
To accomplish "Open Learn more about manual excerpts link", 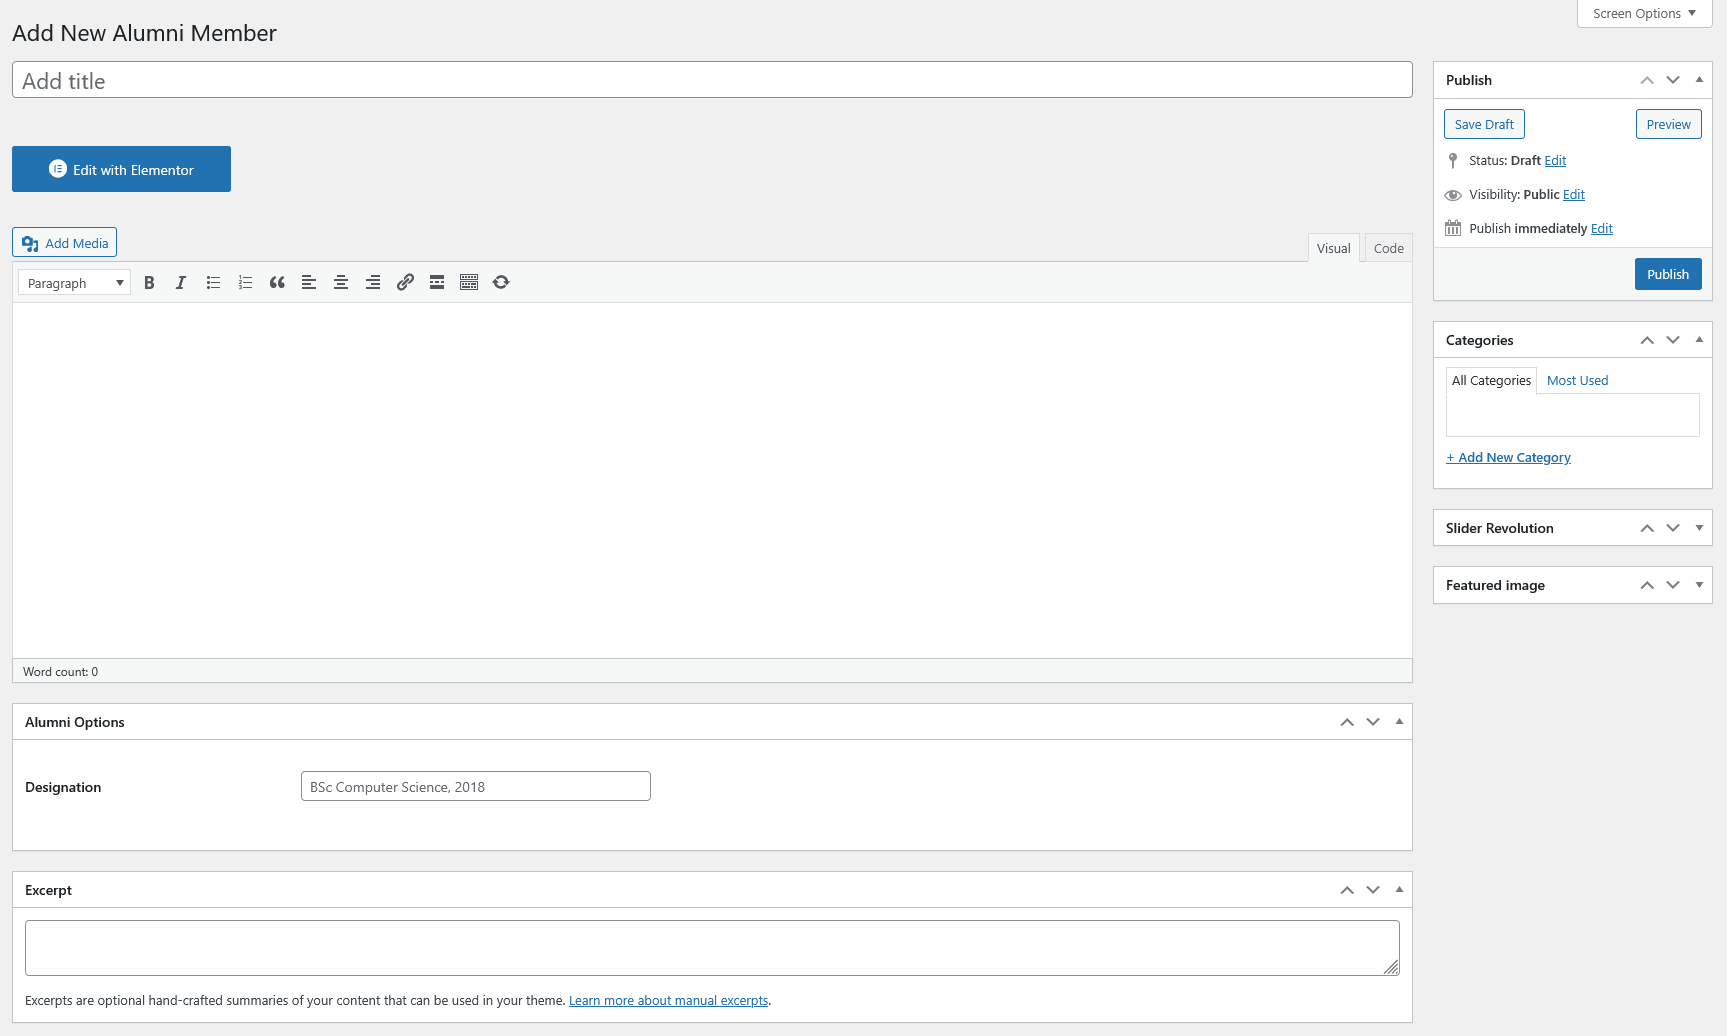I will pyautogui.click(x=668, y=1000).
